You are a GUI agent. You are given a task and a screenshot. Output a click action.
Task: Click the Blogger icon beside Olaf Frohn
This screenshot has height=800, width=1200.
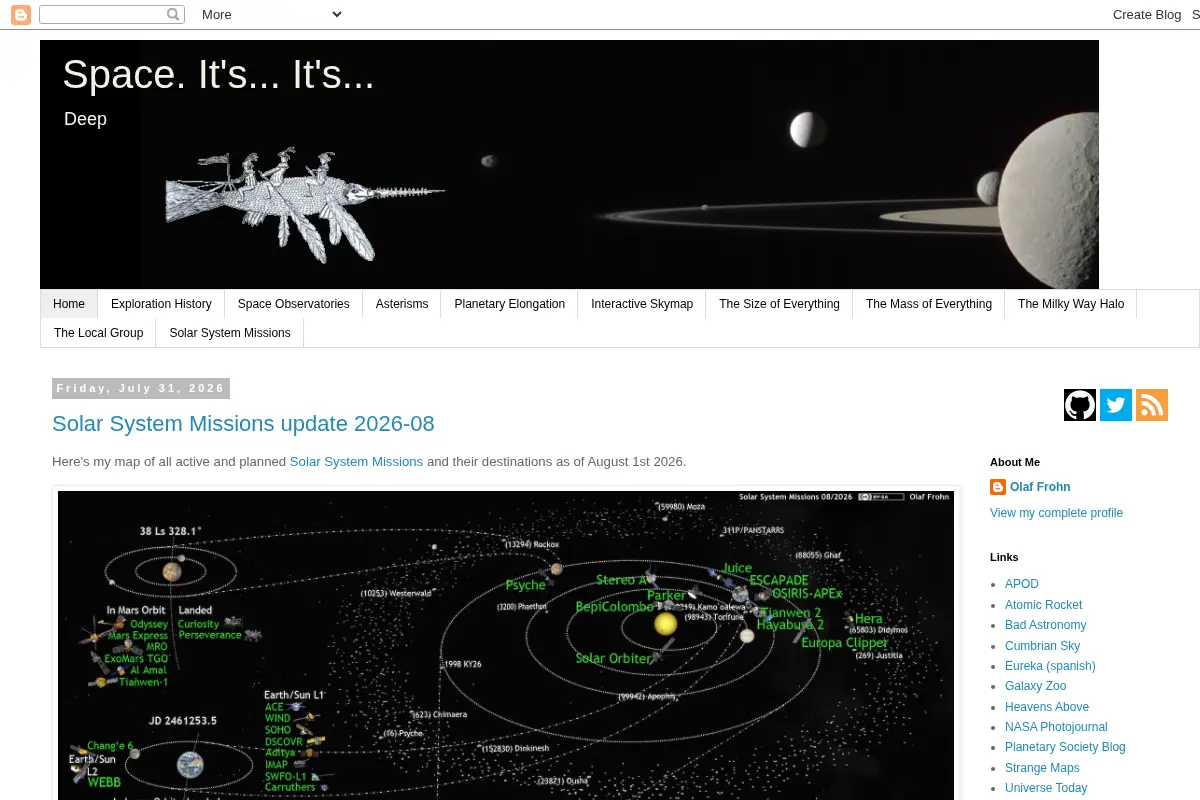tap(998, 487)
